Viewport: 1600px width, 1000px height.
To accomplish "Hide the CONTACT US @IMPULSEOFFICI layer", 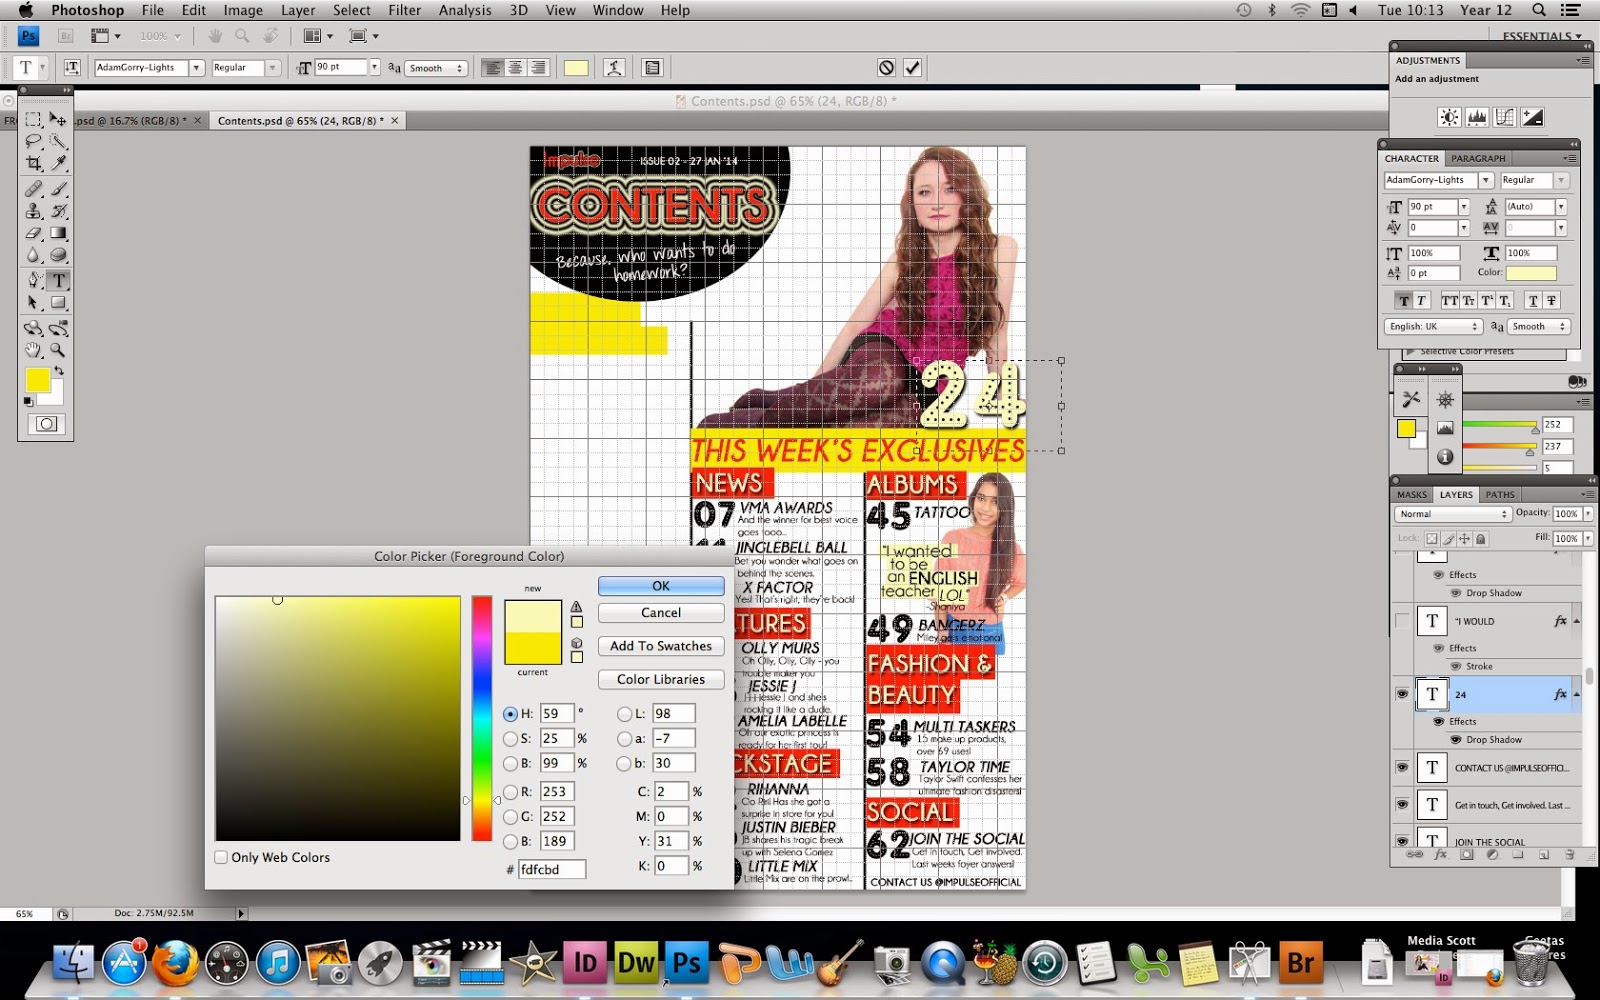I will click(x=1402, y=768).
